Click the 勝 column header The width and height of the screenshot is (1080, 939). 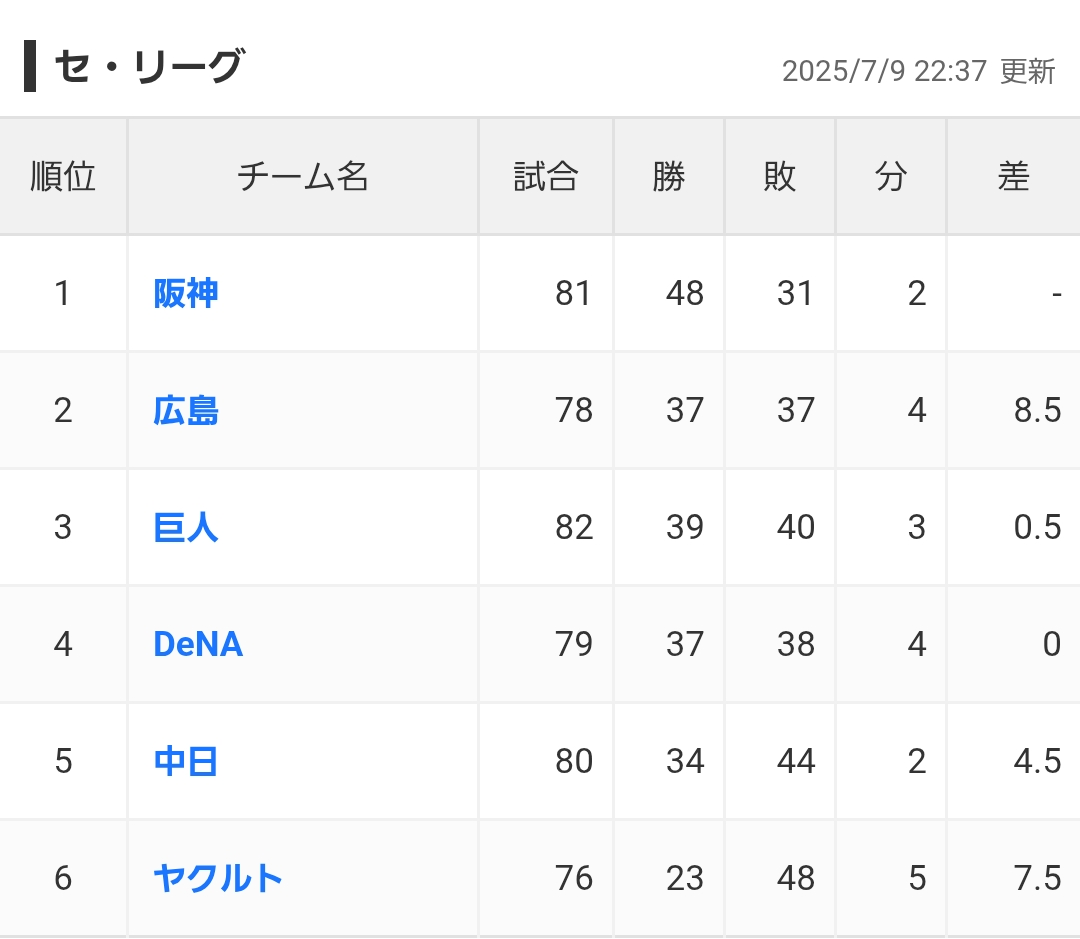click(669, 176)
